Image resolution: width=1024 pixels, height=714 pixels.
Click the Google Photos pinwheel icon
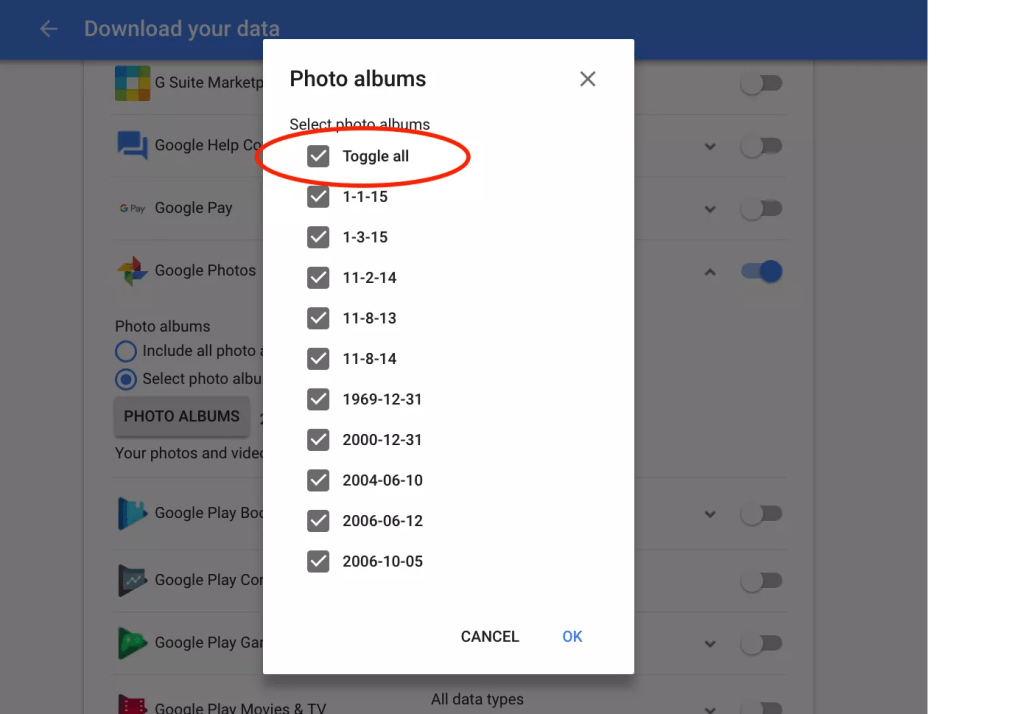pos(132,271)
